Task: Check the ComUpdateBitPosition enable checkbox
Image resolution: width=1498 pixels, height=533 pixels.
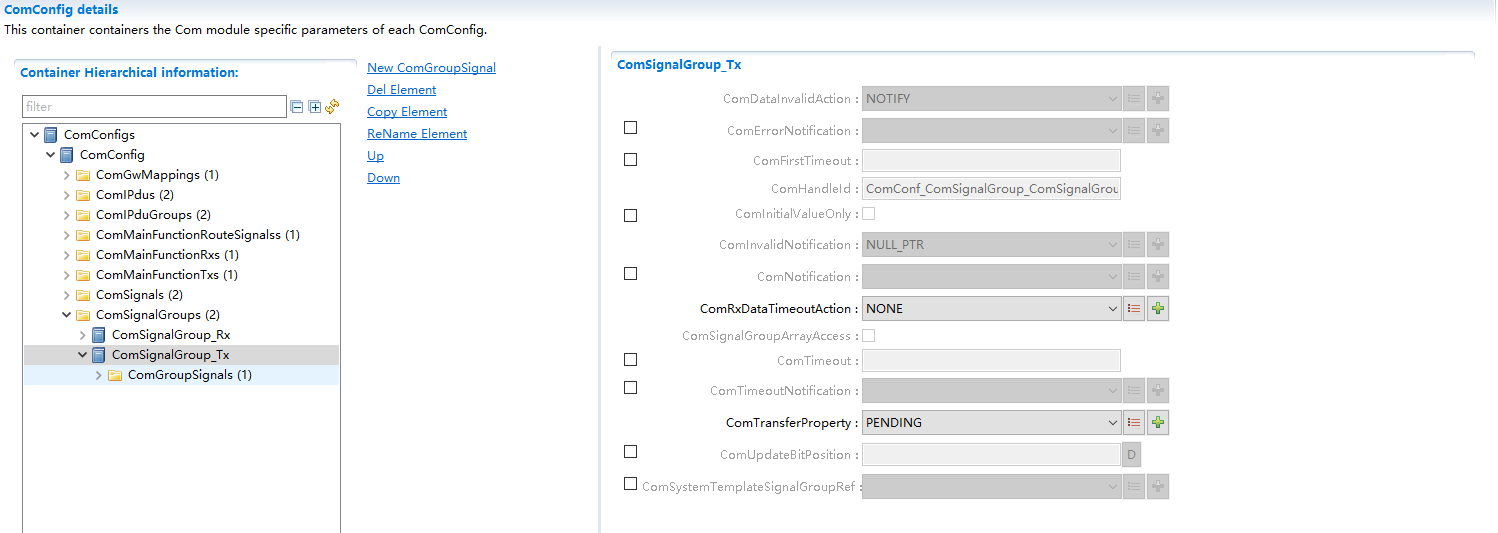Action: (x=630, y=452)
